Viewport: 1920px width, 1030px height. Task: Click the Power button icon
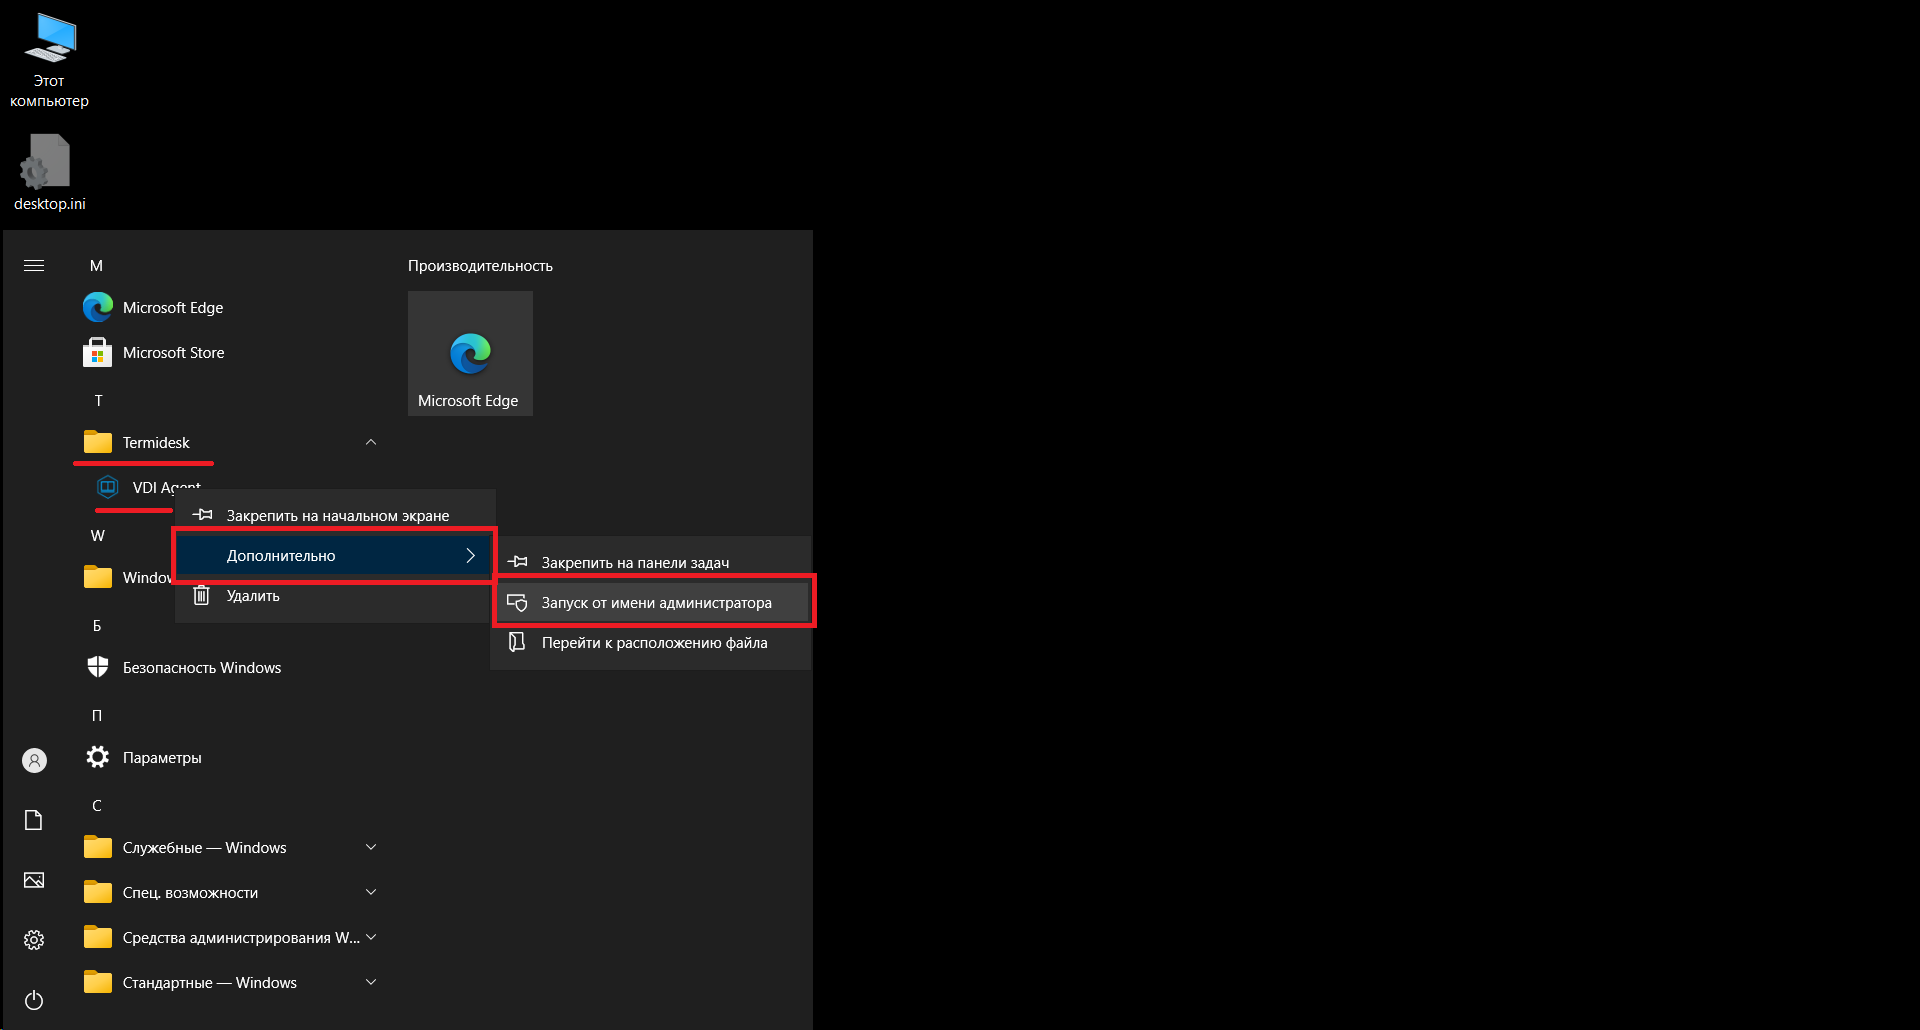click(34, 1000)
